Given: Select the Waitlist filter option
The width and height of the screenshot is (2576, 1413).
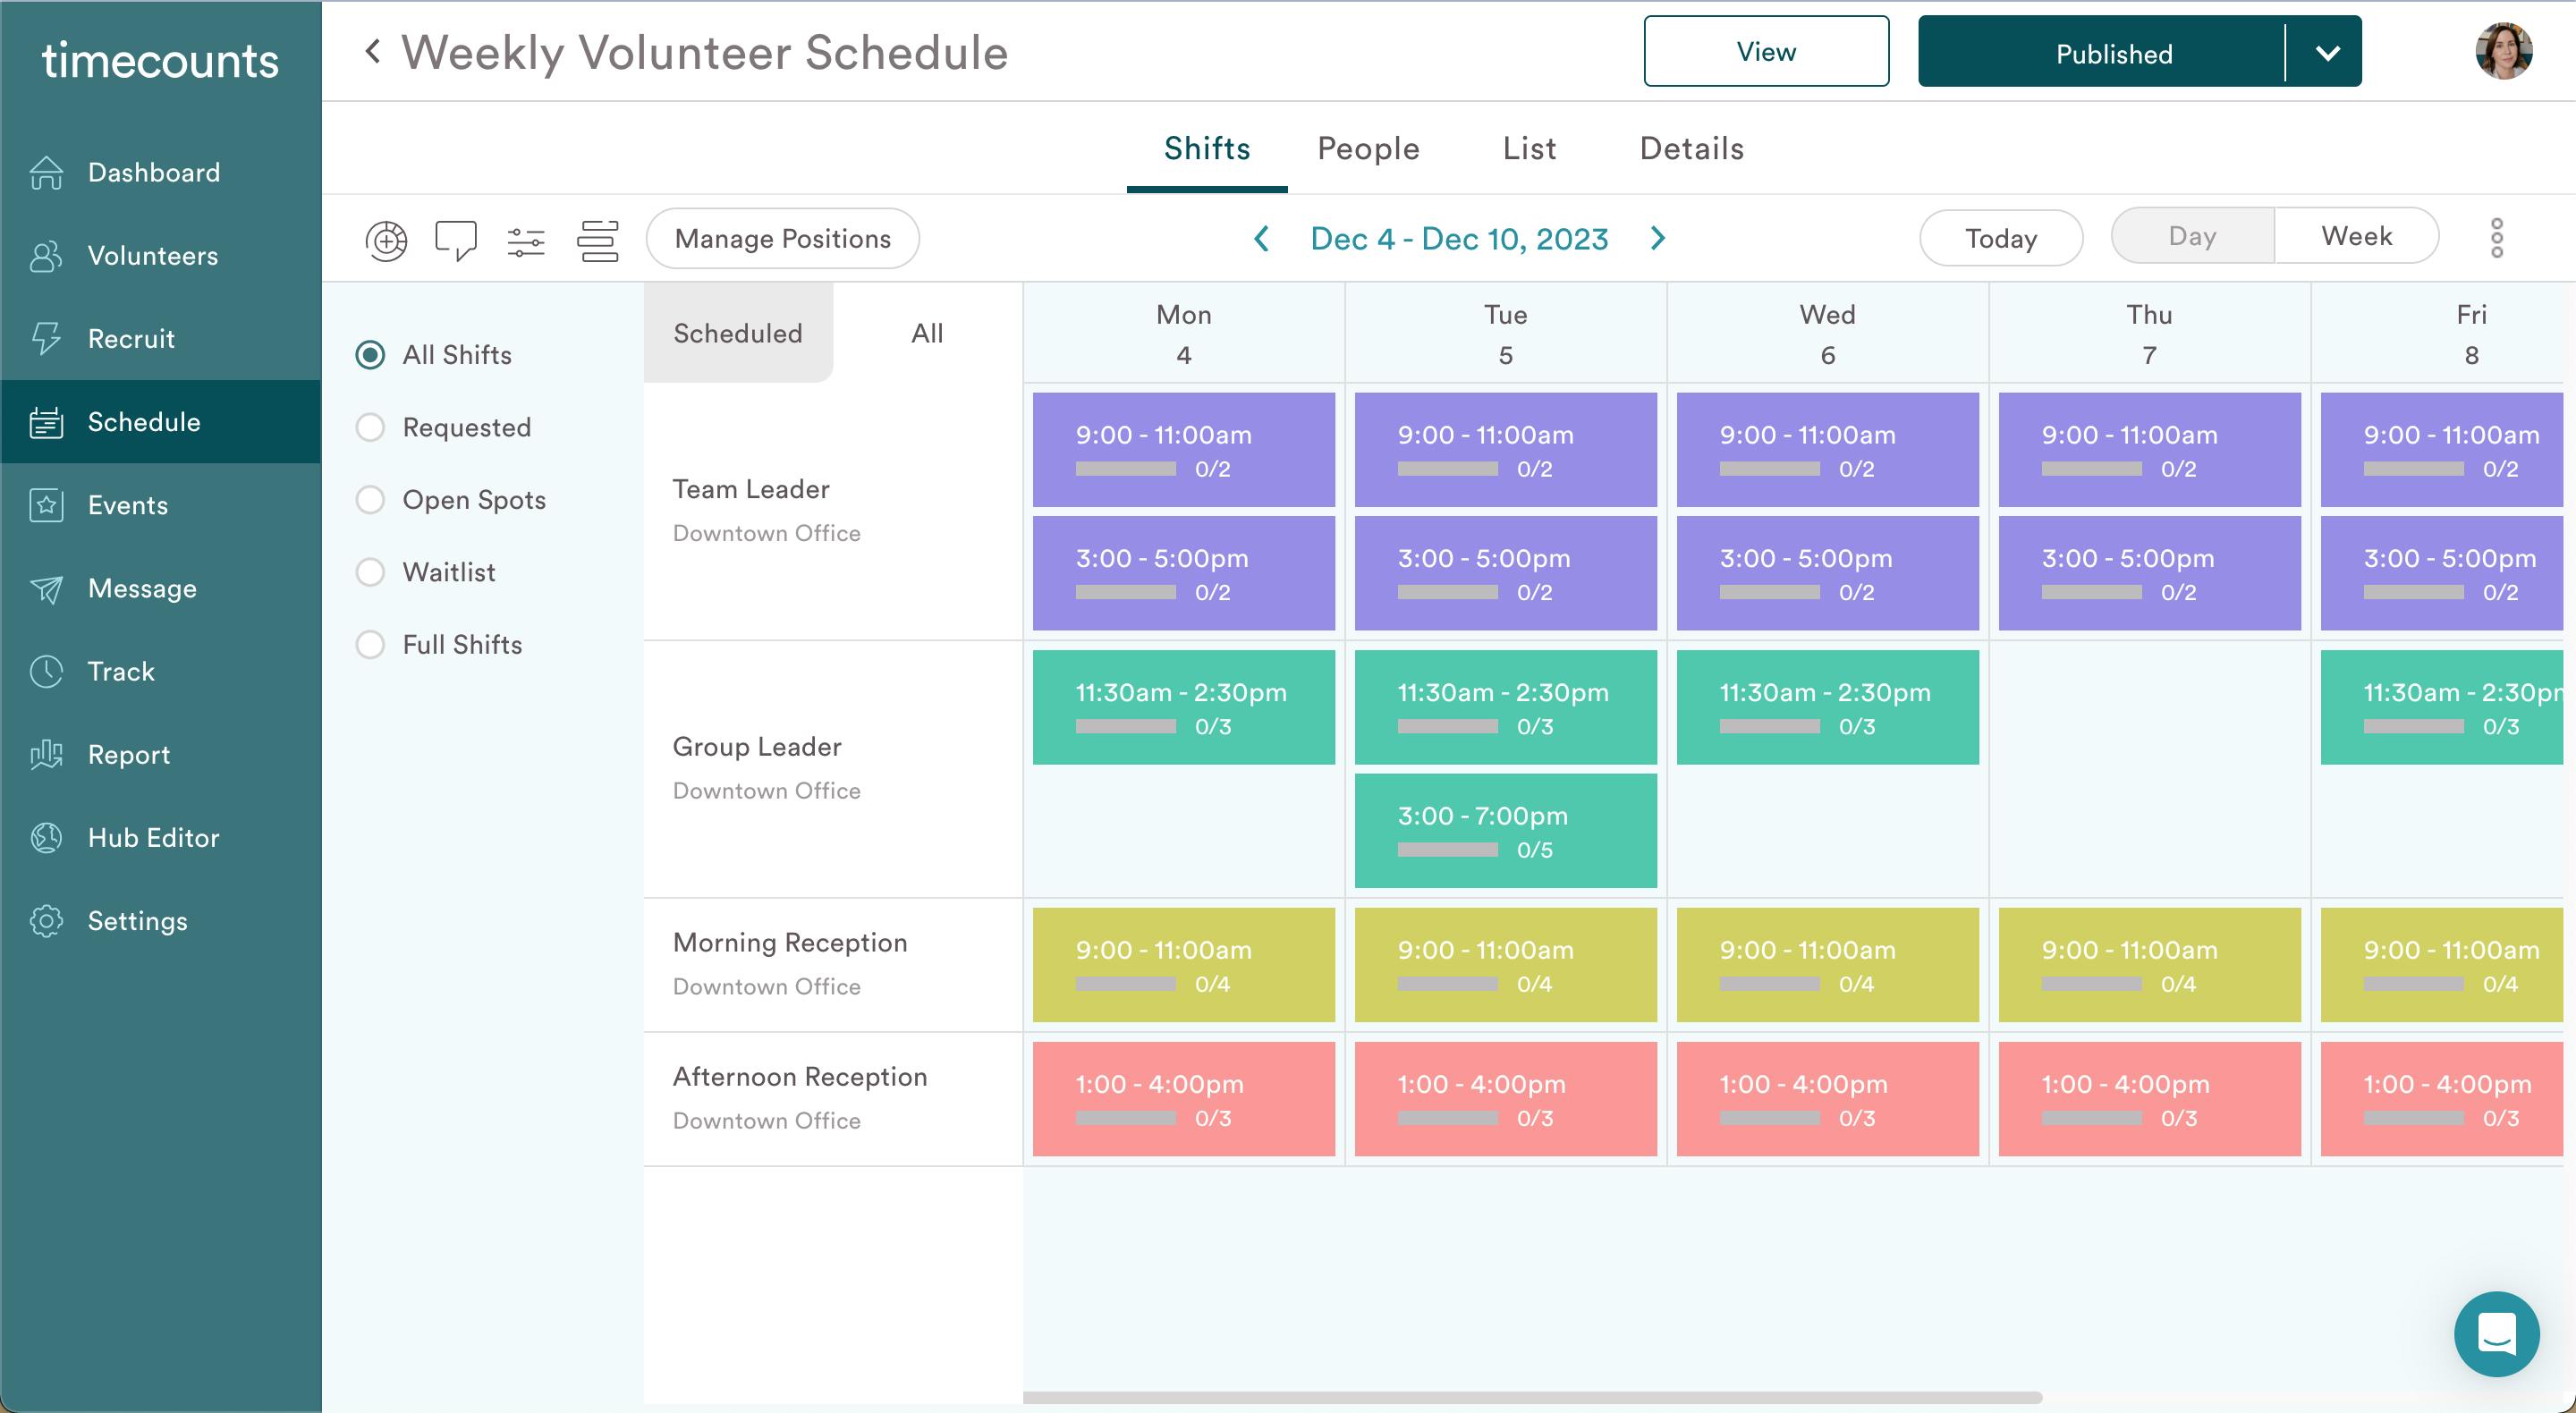Looking at the screenshot, I should [370, 572].
